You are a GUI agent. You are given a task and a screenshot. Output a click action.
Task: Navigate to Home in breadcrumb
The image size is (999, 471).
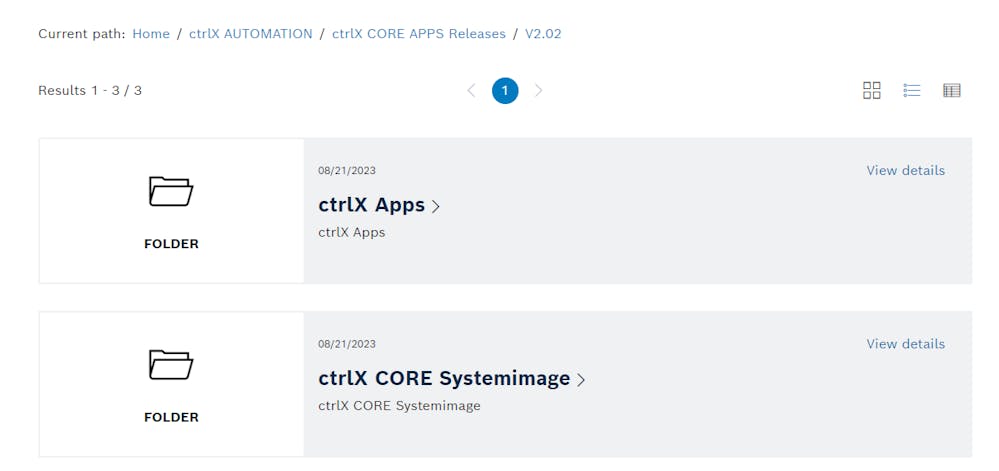pos(151,34)
